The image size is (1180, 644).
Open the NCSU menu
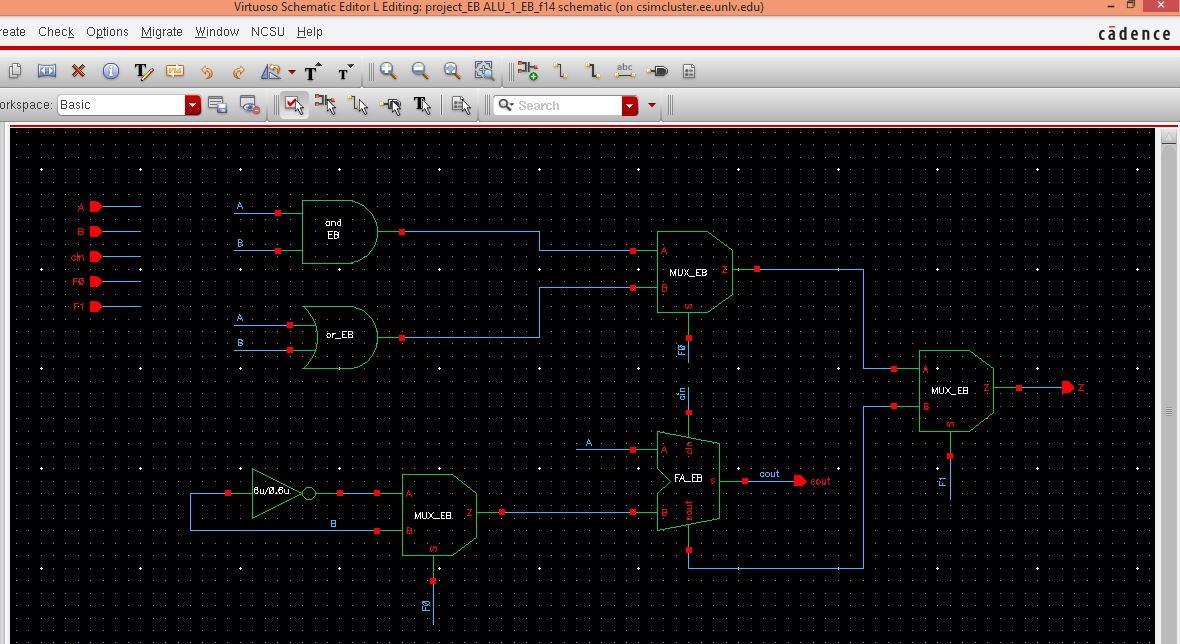(268, 31)
